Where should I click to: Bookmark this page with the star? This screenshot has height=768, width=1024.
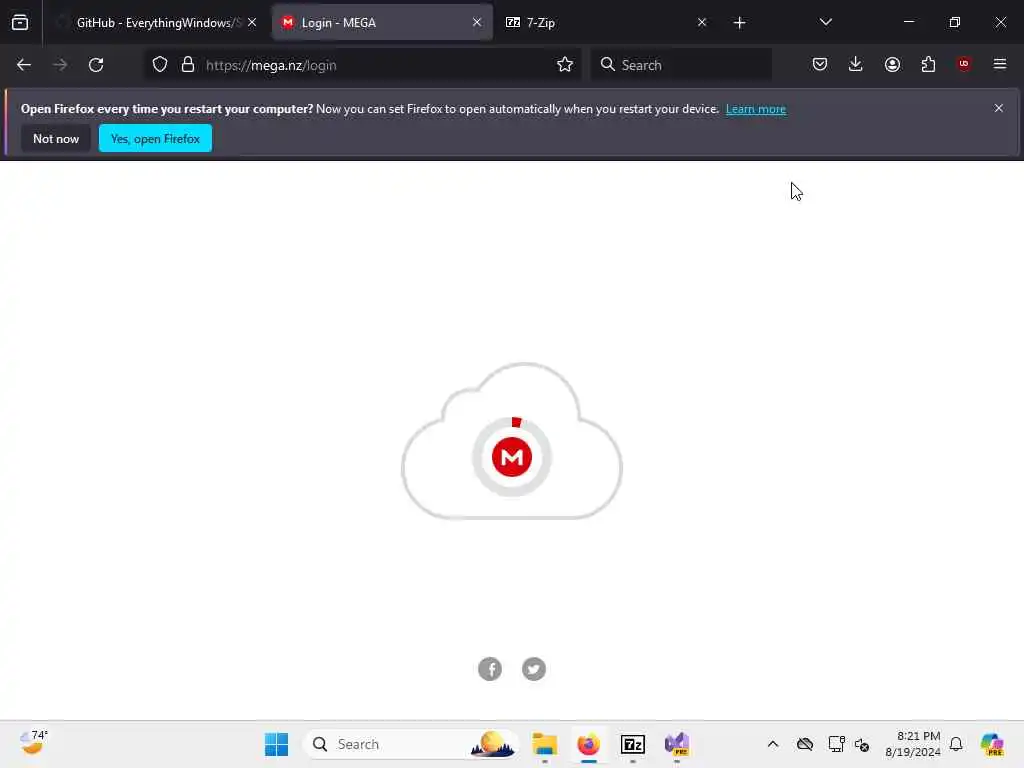(565, 65)
